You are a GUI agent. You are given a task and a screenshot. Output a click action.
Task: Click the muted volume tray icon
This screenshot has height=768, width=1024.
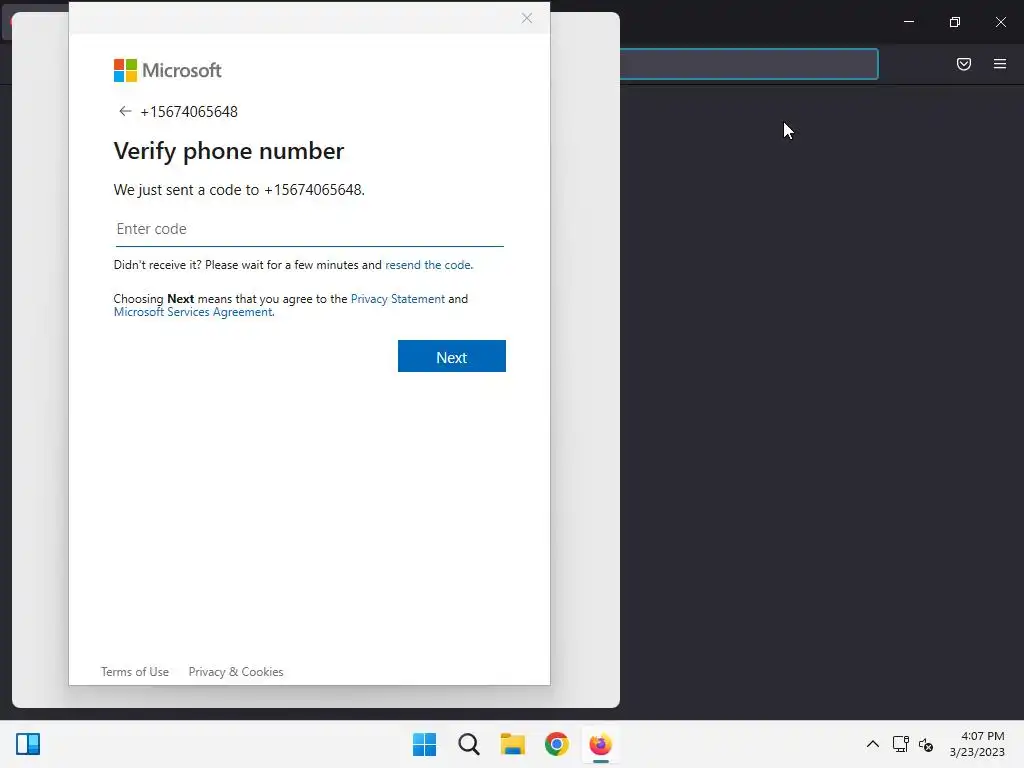coord(925,744)
